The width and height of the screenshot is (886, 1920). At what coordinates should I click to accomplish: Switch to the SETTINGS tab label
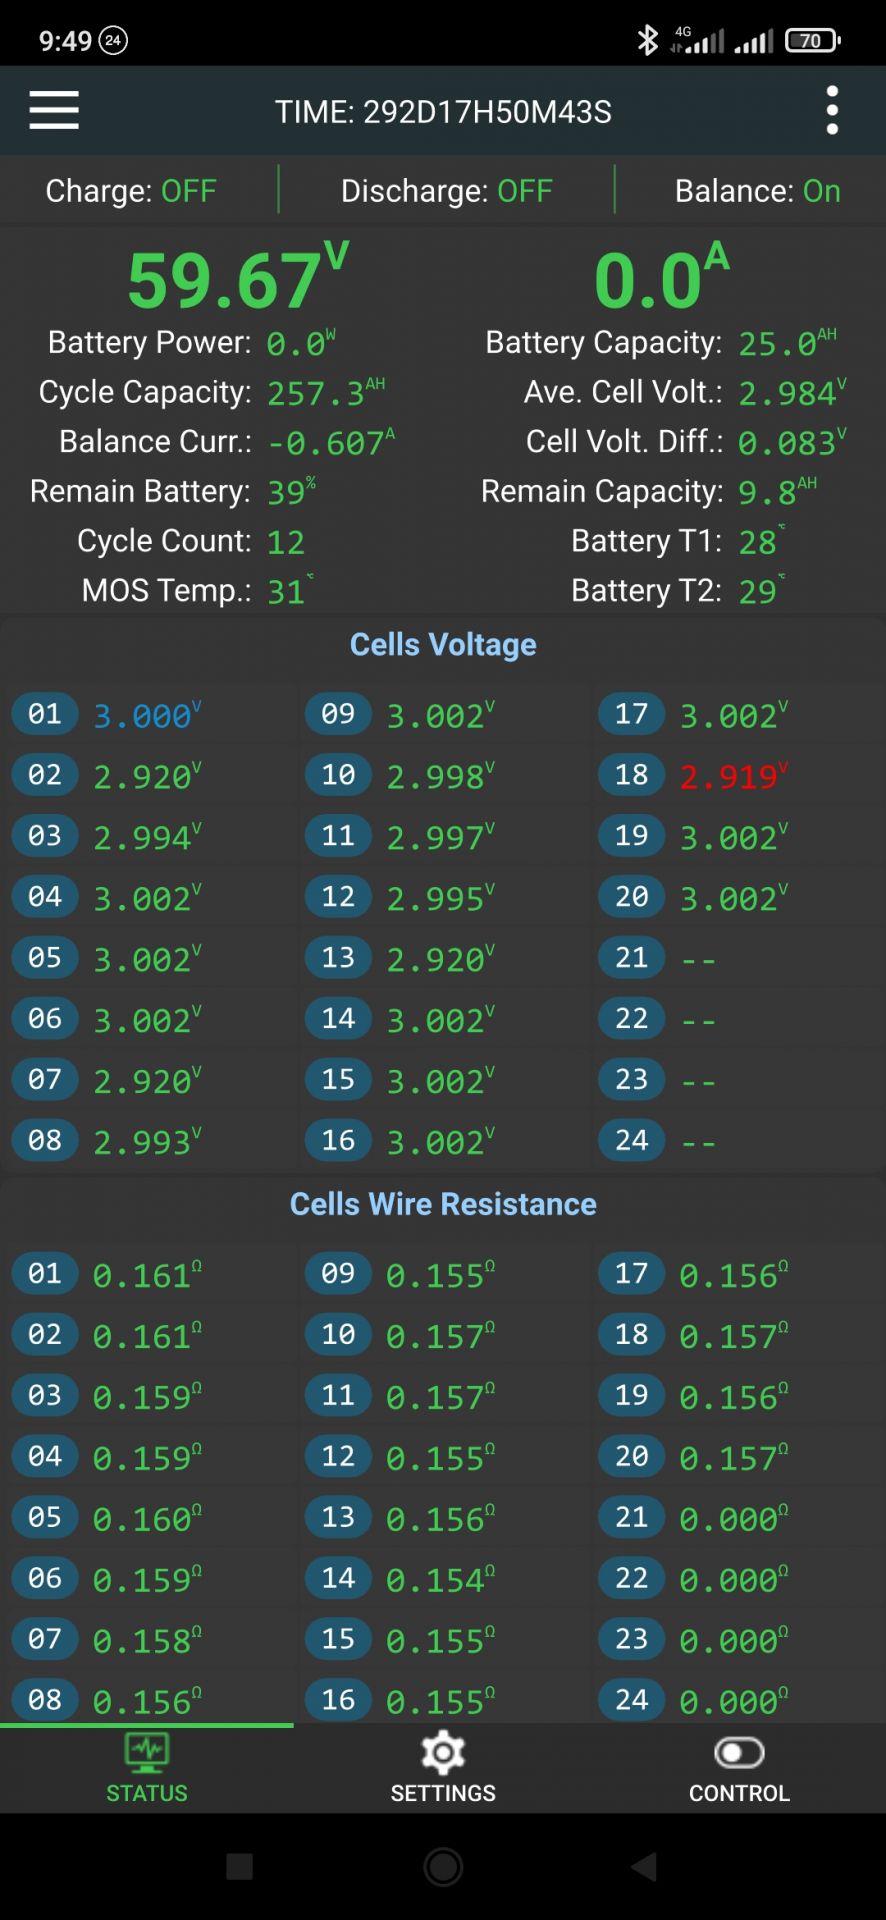point(443,1793)
